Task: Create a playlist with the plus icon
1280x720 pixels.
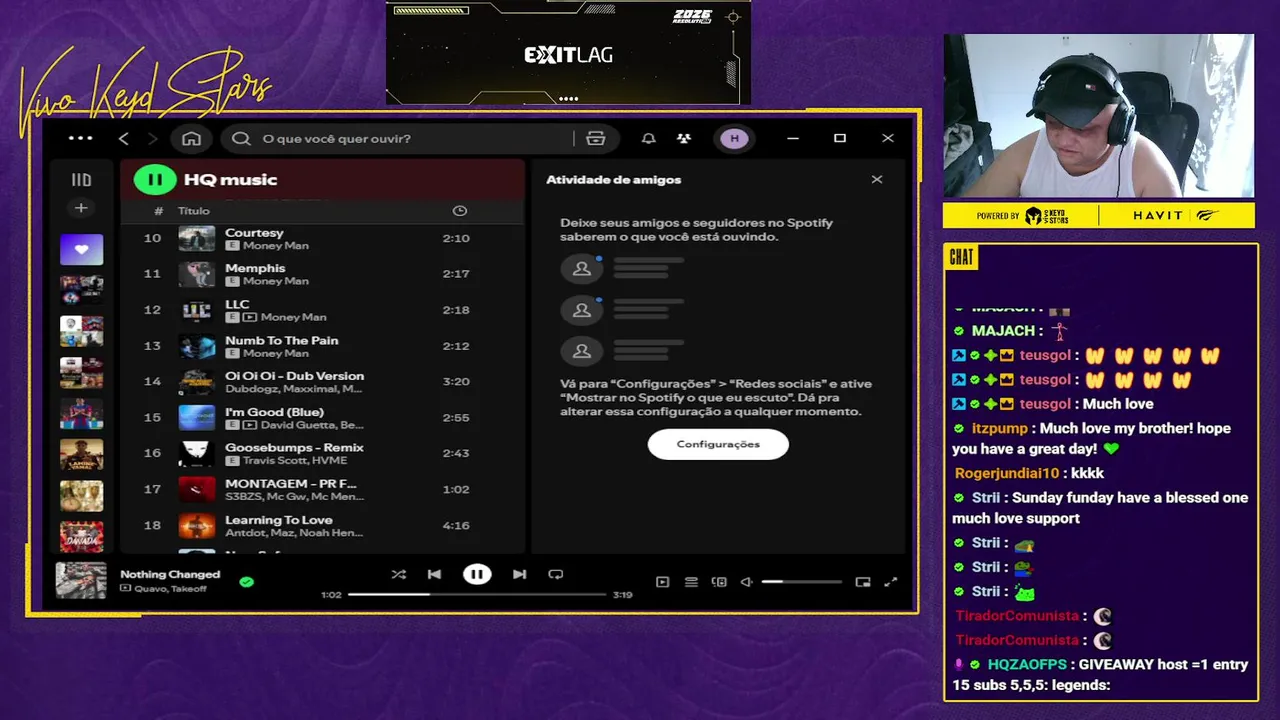Action: [81, 208]
